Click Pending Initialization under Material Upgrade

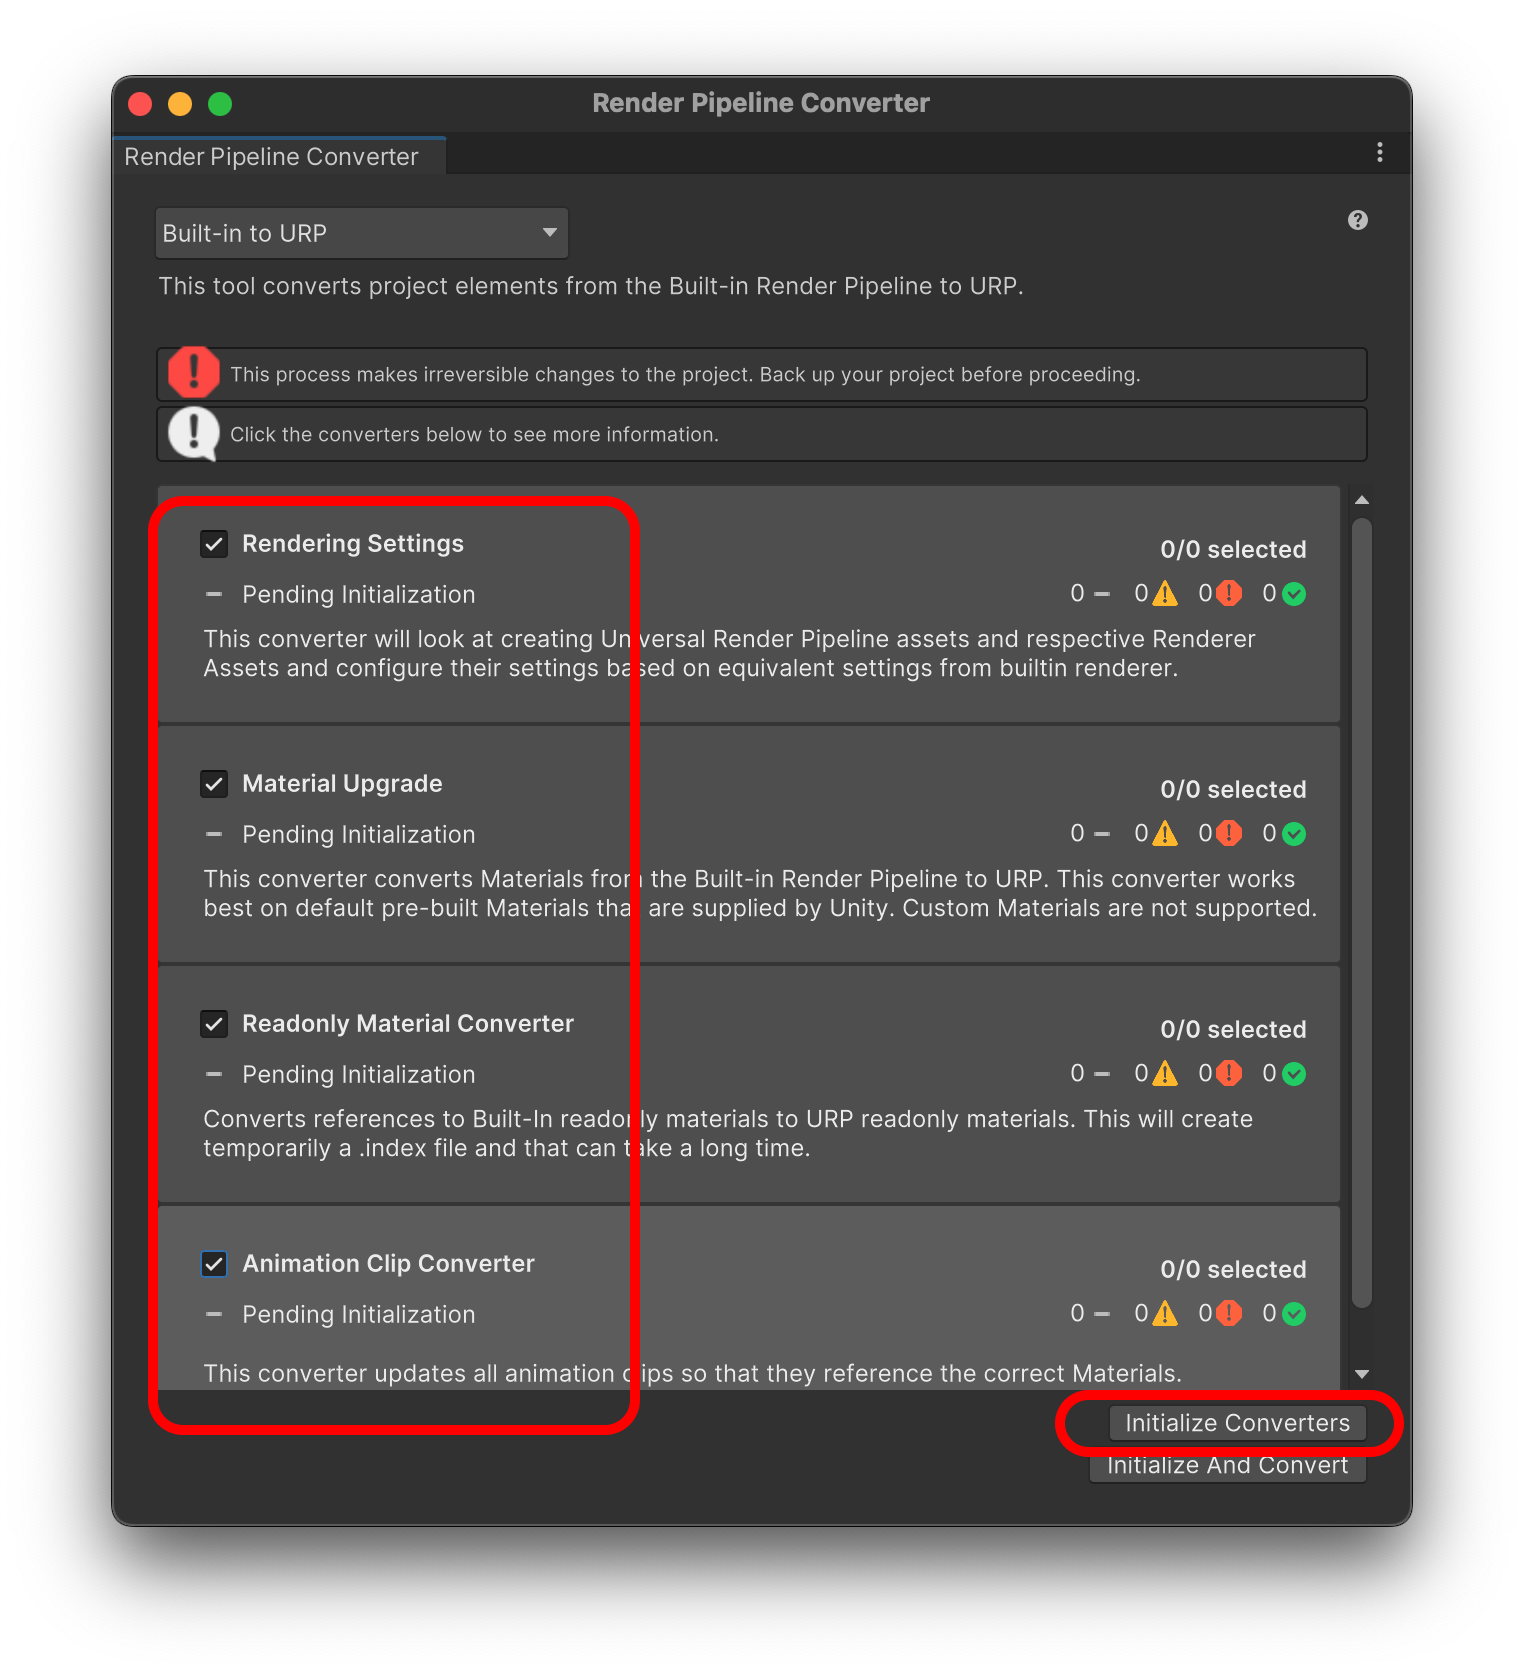[x=359, y=834]
